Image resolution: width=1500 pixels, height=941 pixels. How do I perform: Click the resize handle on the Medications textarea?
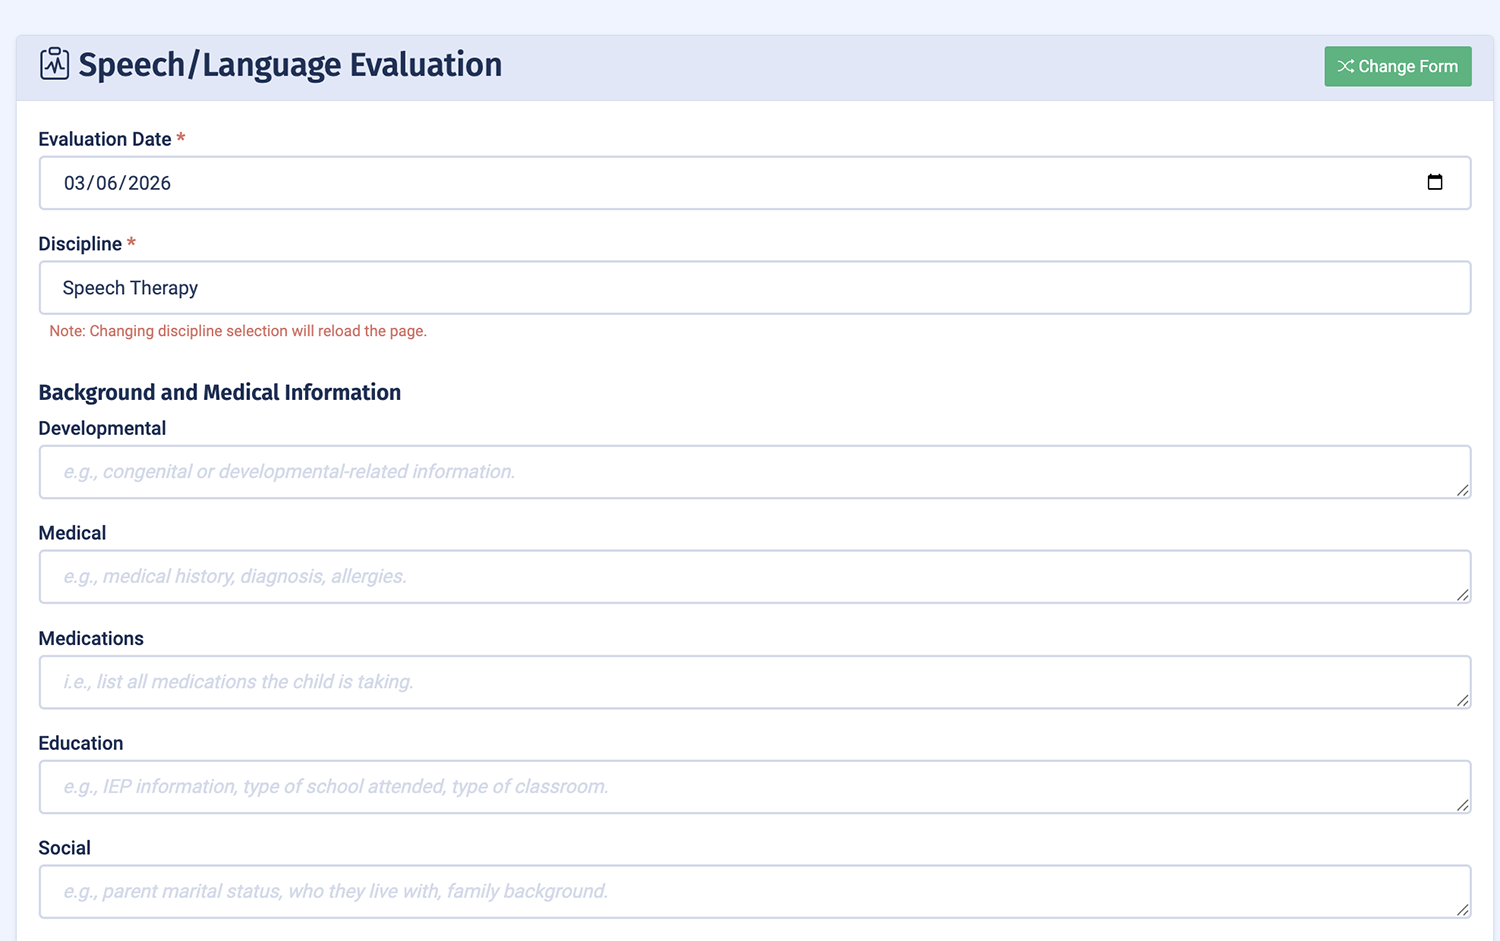tap(1463, 702)
